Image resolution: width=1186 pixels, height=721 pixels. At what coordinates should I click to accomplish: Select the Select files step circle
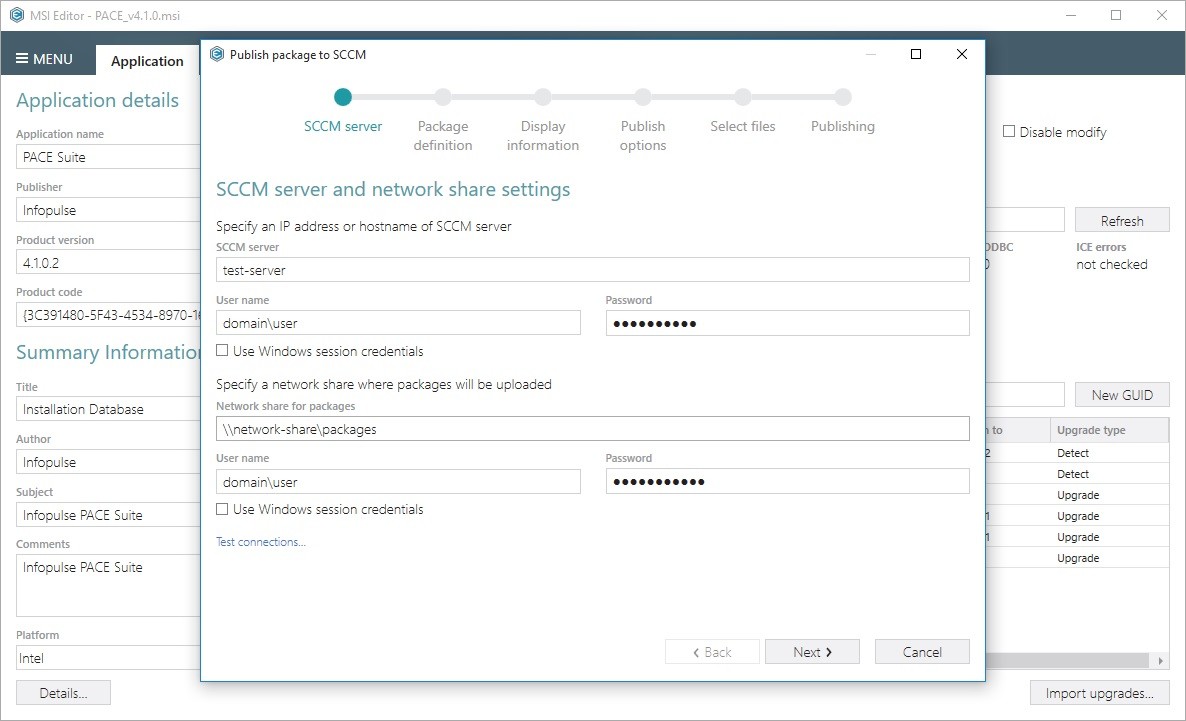tap(743, 97)
